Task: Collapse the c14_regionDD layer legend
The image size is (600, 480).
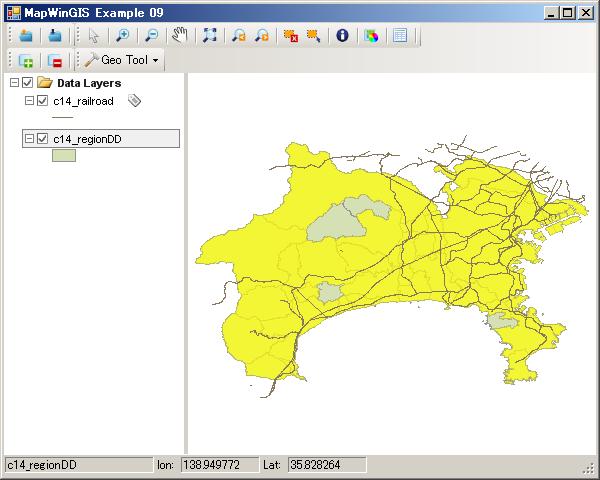Action: tap(28, 139)
